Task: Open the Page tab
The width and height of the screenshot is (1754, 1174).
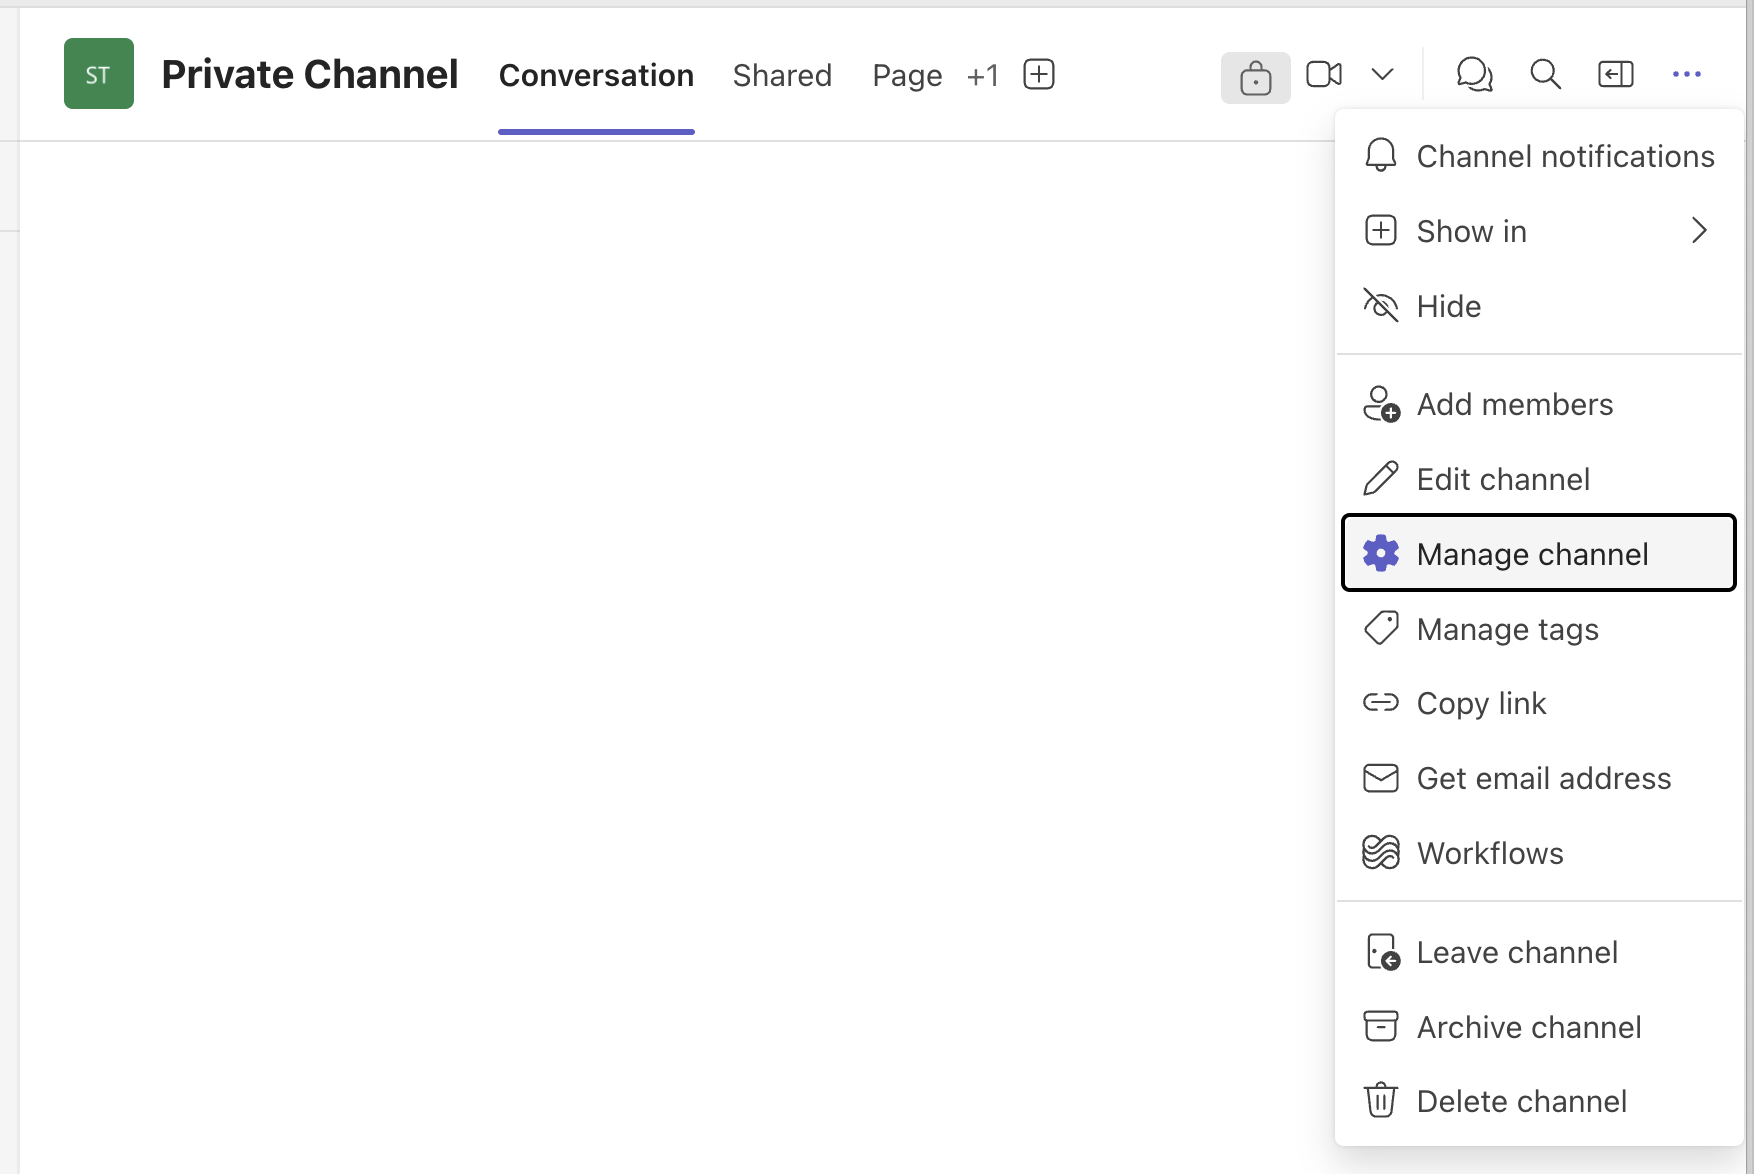Action: (907, 75)
